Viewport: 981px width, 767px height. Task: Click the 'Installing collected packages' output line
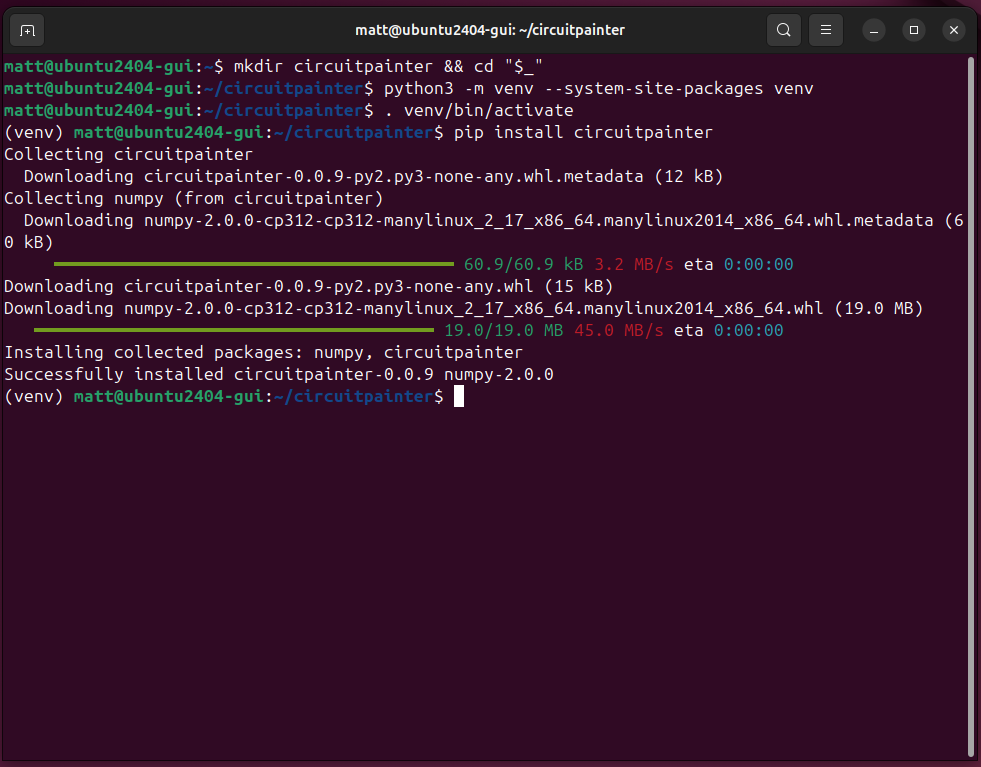(x=263, y=353)
